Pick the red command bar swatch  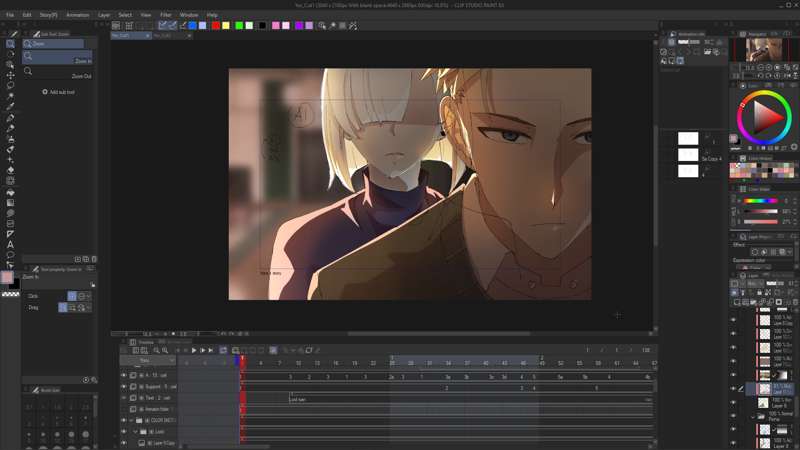216,26
